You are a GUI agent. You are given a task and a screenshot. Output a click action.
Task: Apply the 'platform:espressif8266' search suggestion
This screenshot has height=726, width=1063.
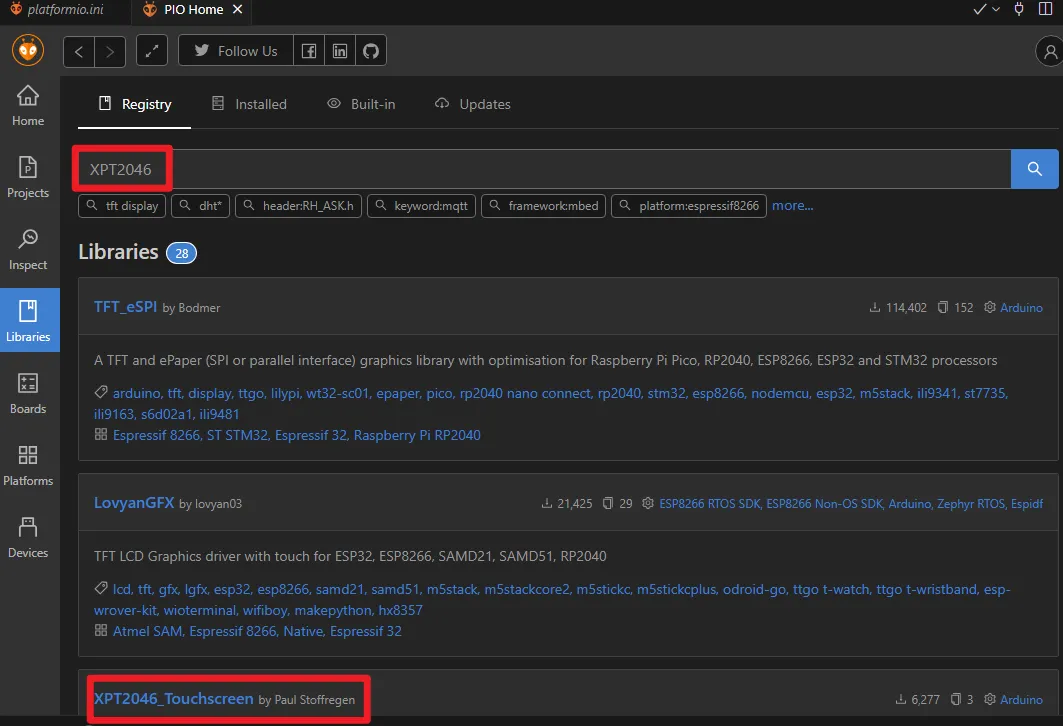689,205
